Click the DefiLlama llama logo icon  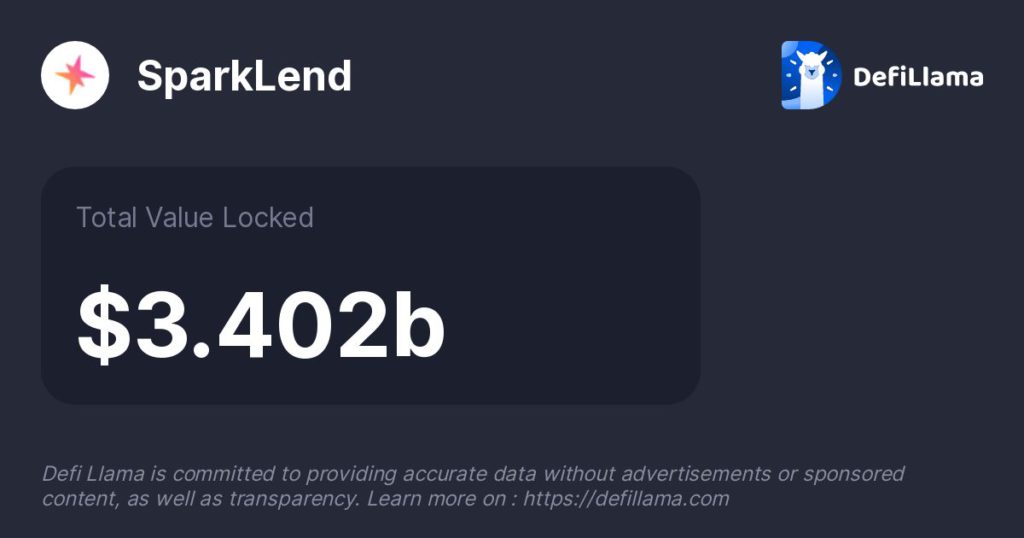811,75
